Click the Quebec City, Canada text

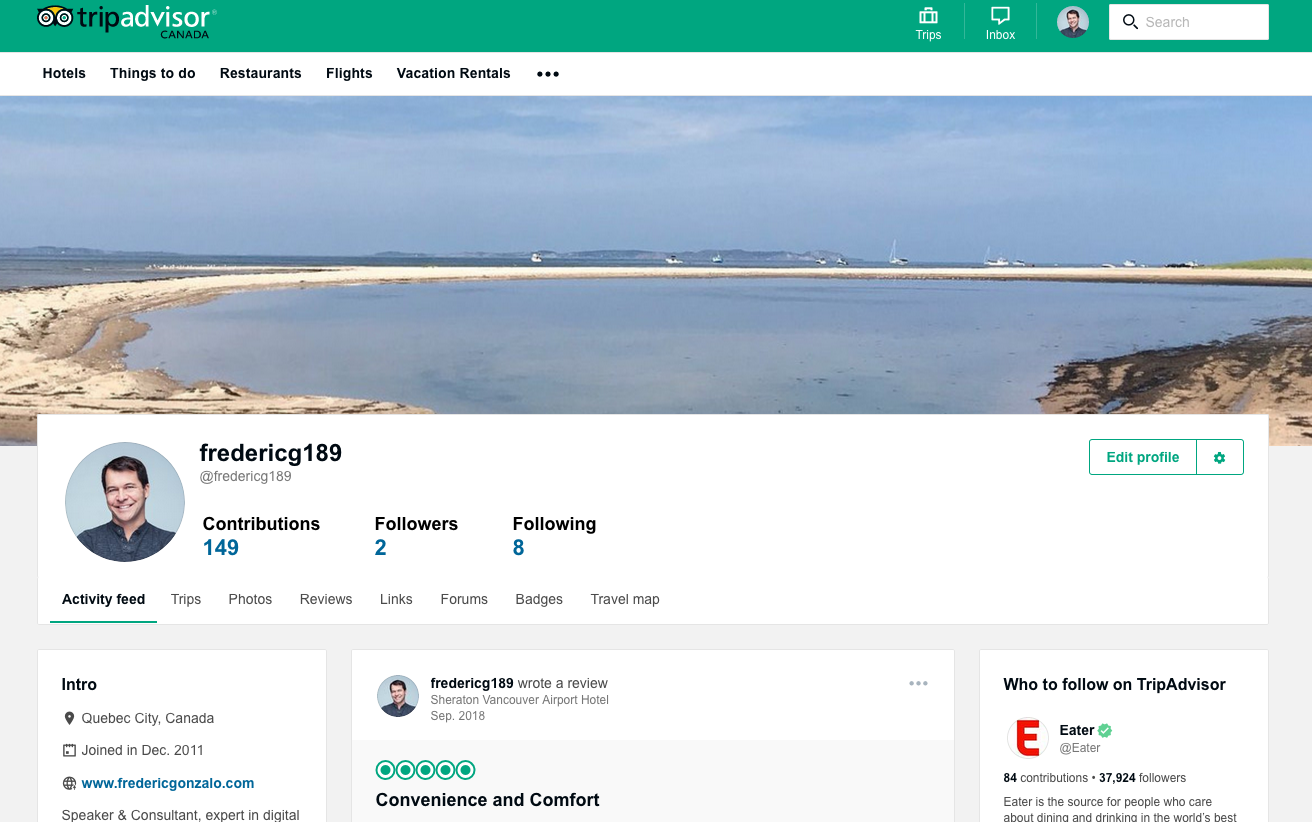tap(148, 718)
